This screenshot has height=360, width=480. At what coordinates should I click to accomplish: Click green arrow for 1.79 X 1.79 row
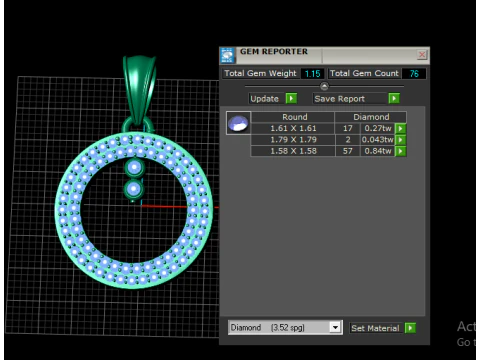coord(401,140)
